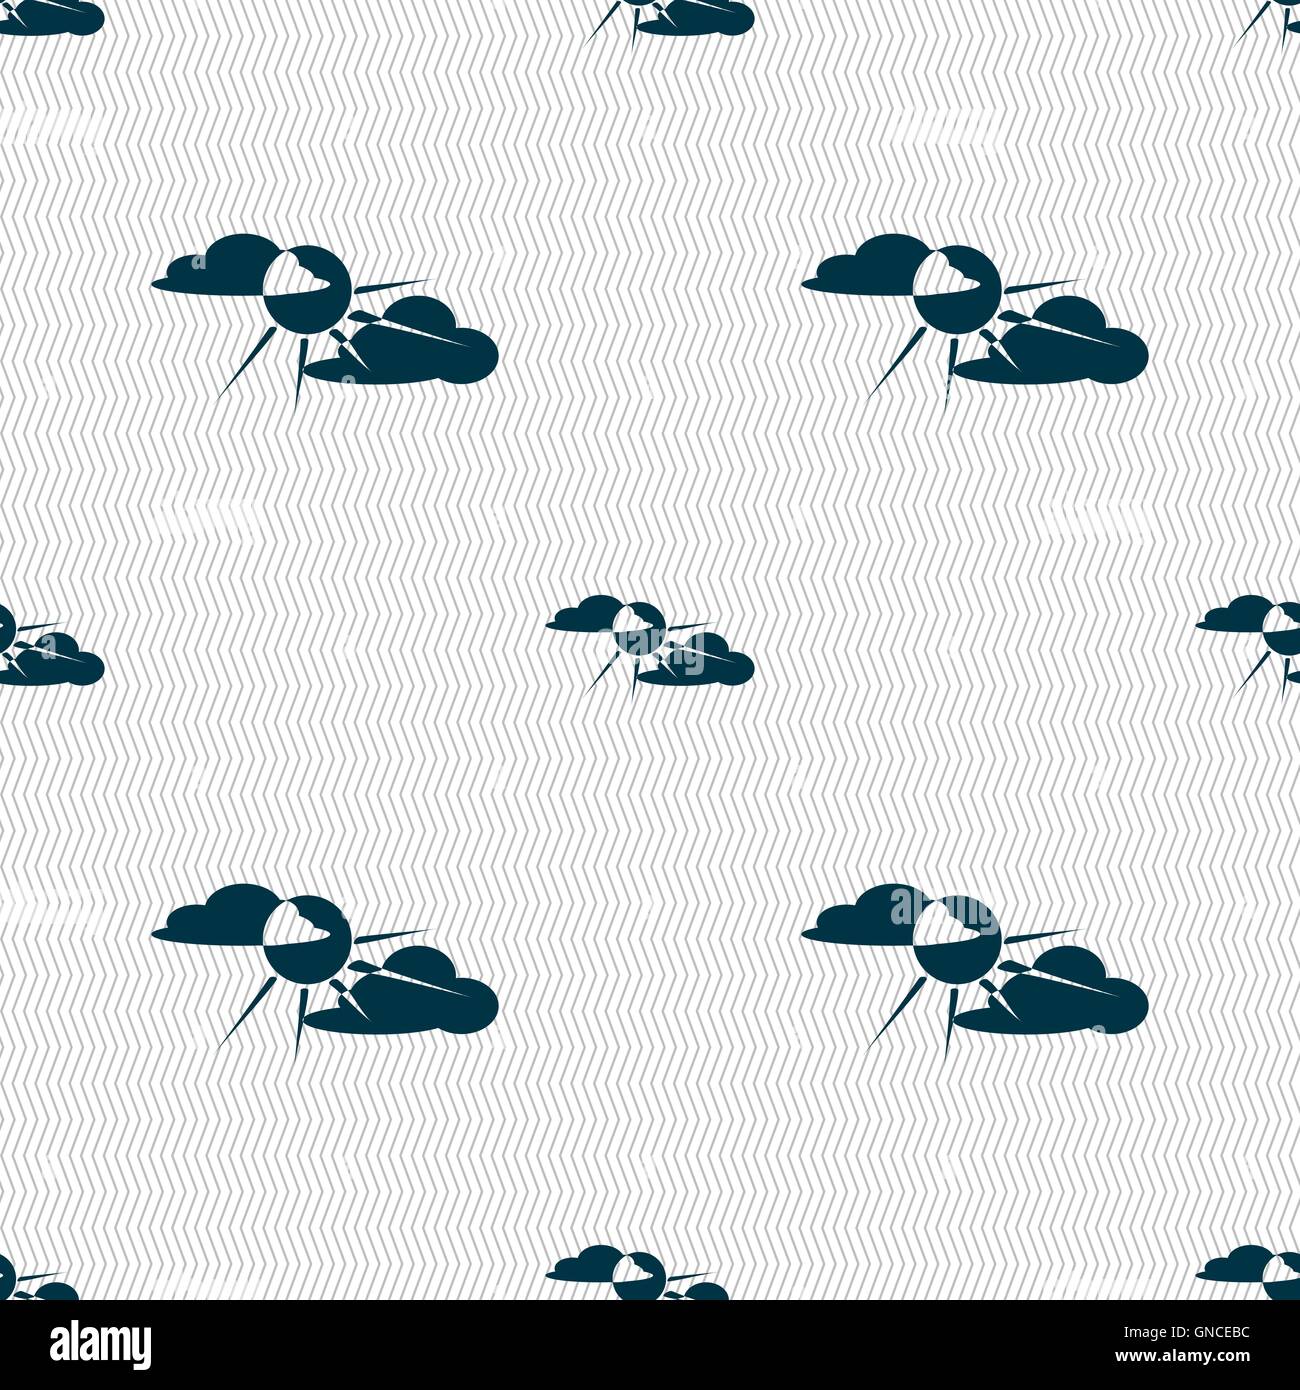Image resolution: width=1300 pixels, height=1390 pixels.
Task: Click the partial sun rays in top-right corner
Action: [1265, 20]
